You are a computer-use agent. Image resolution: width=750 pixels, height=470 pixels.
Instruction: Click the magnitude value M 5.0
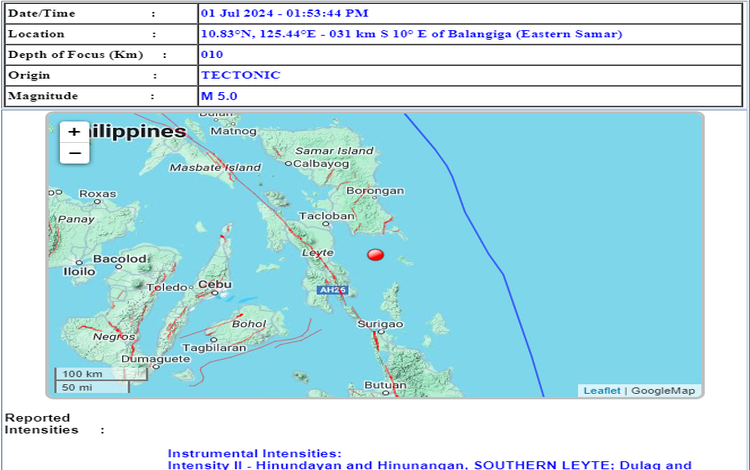pos(219,96)
